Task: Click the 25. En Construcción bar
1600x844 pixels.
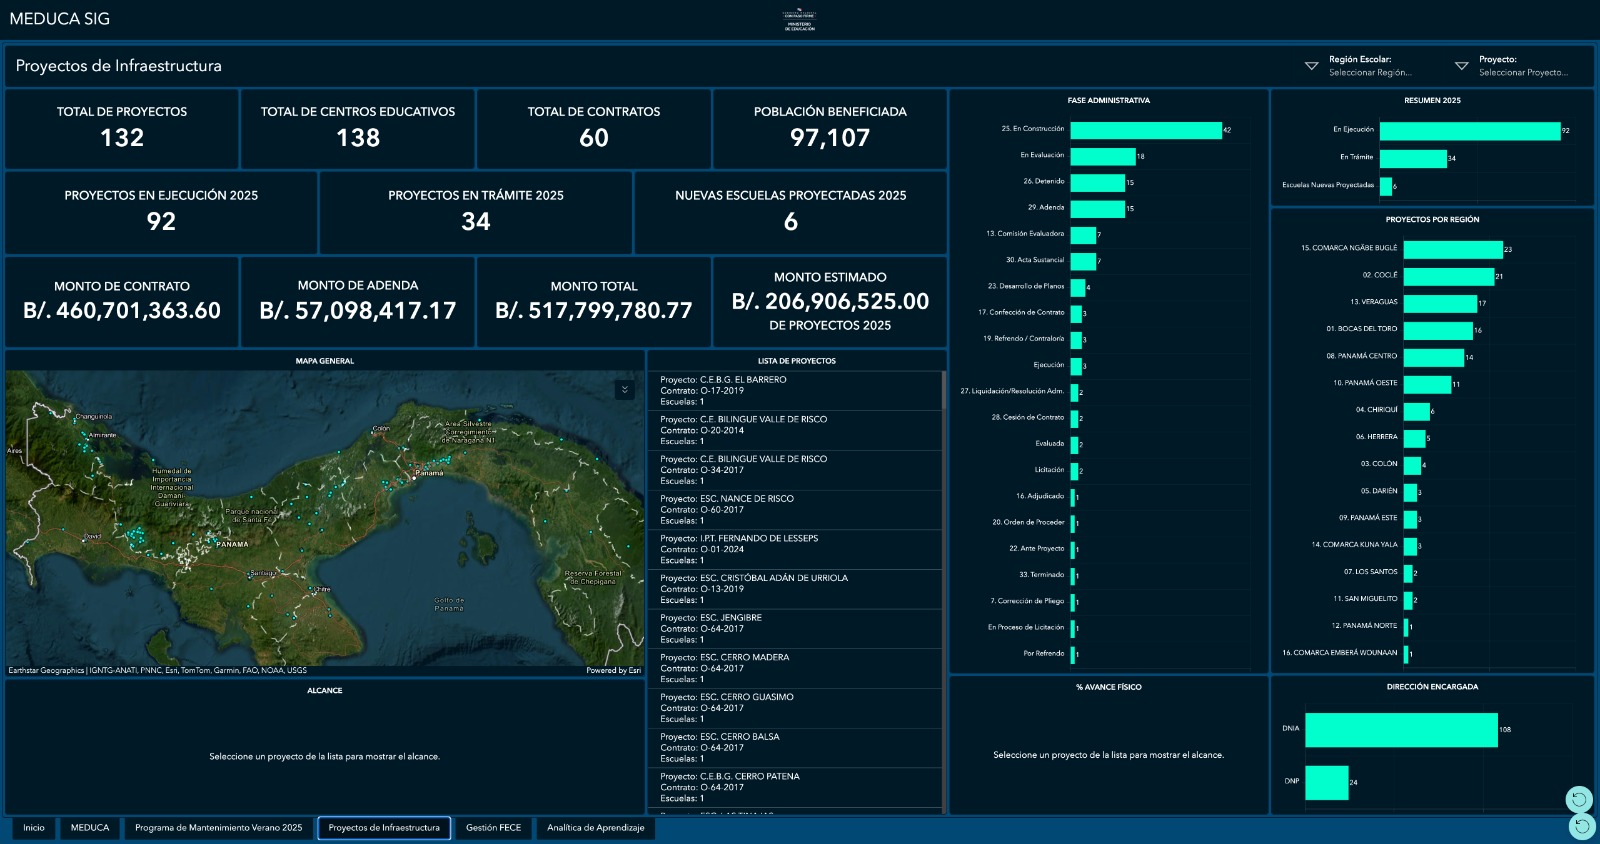Action: point(1146,130)
